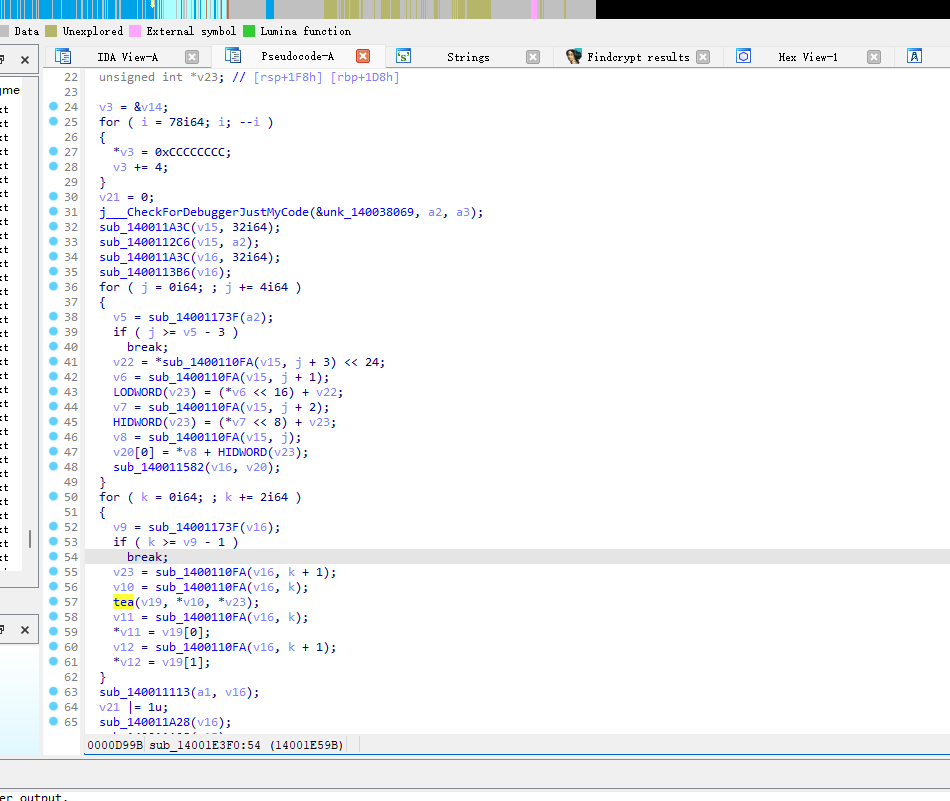Toggle breakpoint dot on line 48
Screen dimensions: 950x801
(53, 467)
